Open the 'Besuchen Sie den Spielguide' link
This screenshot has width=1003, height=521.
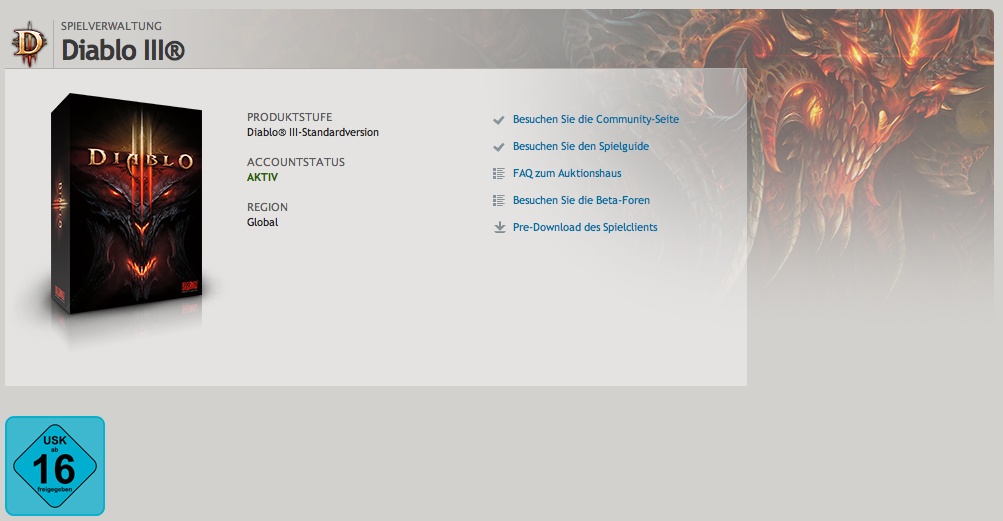(581, 147)
